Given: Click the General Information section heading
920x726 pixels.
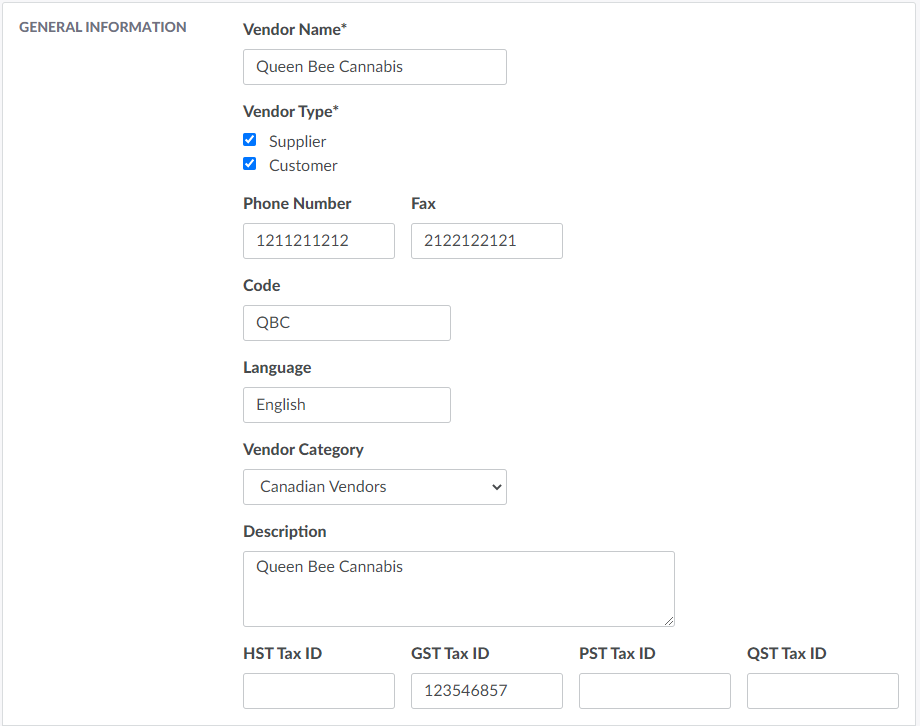Looking at the screenshot, I should click(103, 27).
